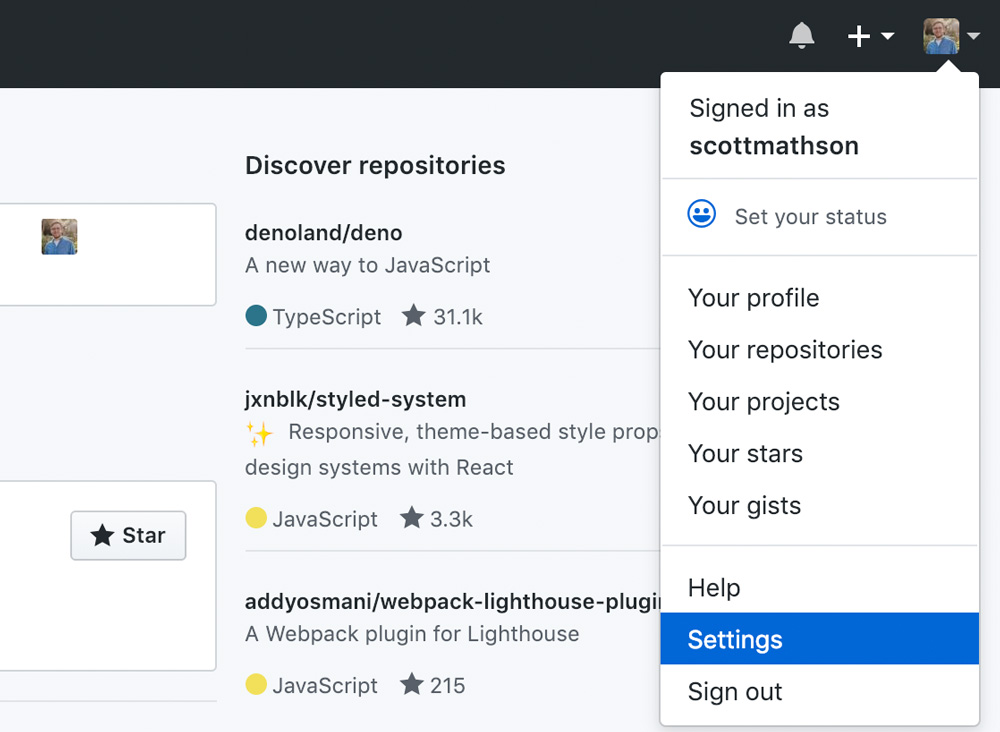Screen dimensions: 1000x732
Task: Choose Set your status
Action: tap(811, 217)
